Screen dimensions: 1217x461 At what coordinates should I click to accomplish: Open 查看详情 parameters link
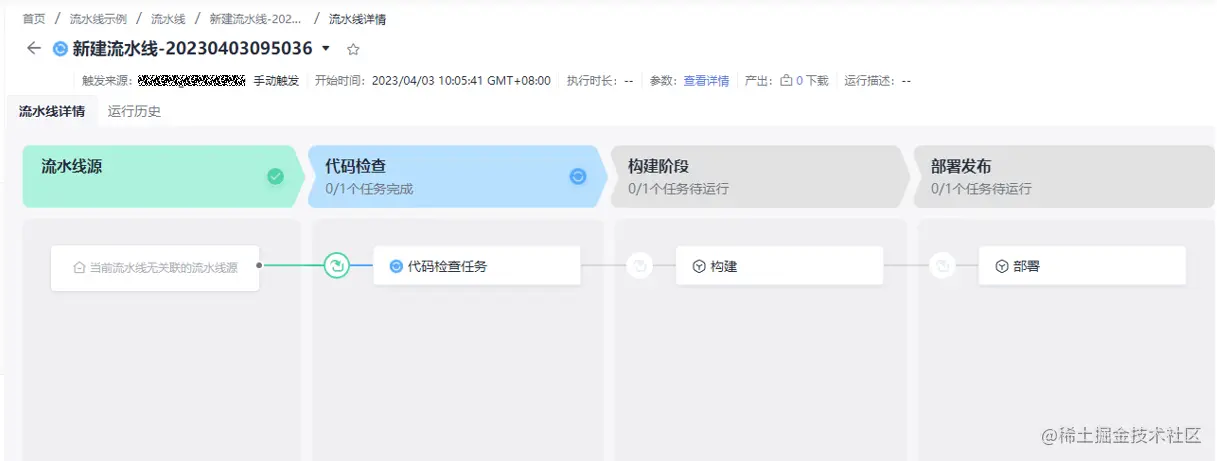coord(706,81)
